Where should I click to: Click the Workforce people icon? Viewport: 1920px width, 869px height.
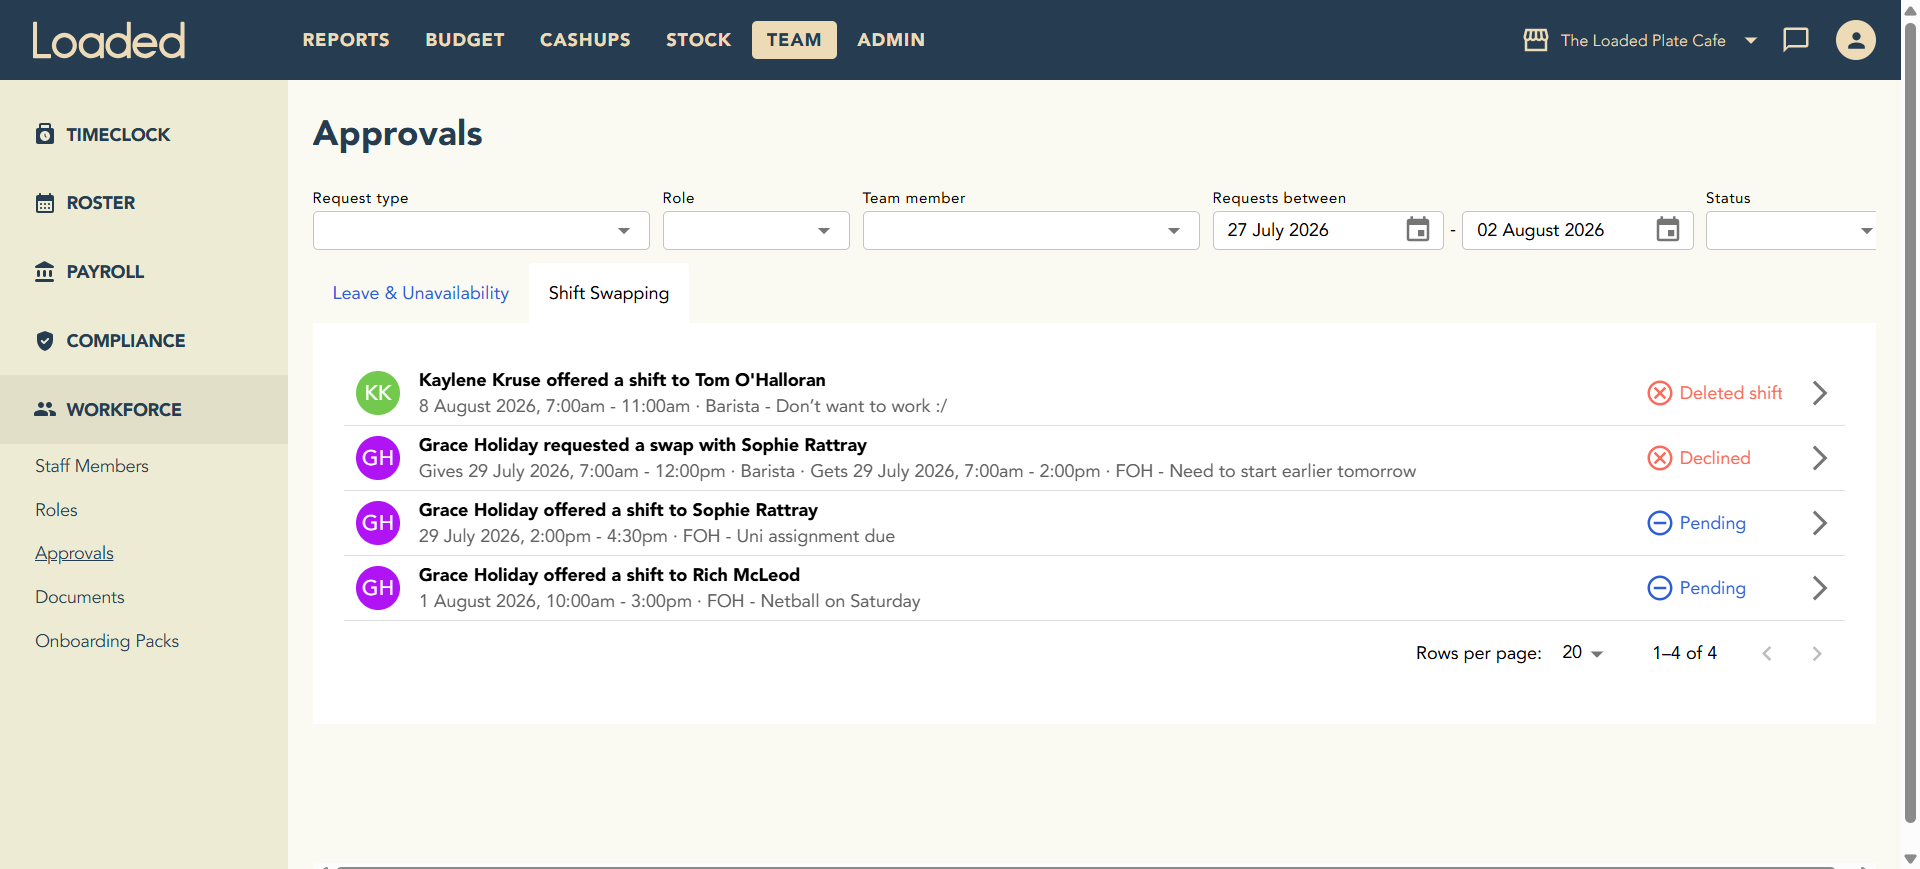[x=45, y=409]
